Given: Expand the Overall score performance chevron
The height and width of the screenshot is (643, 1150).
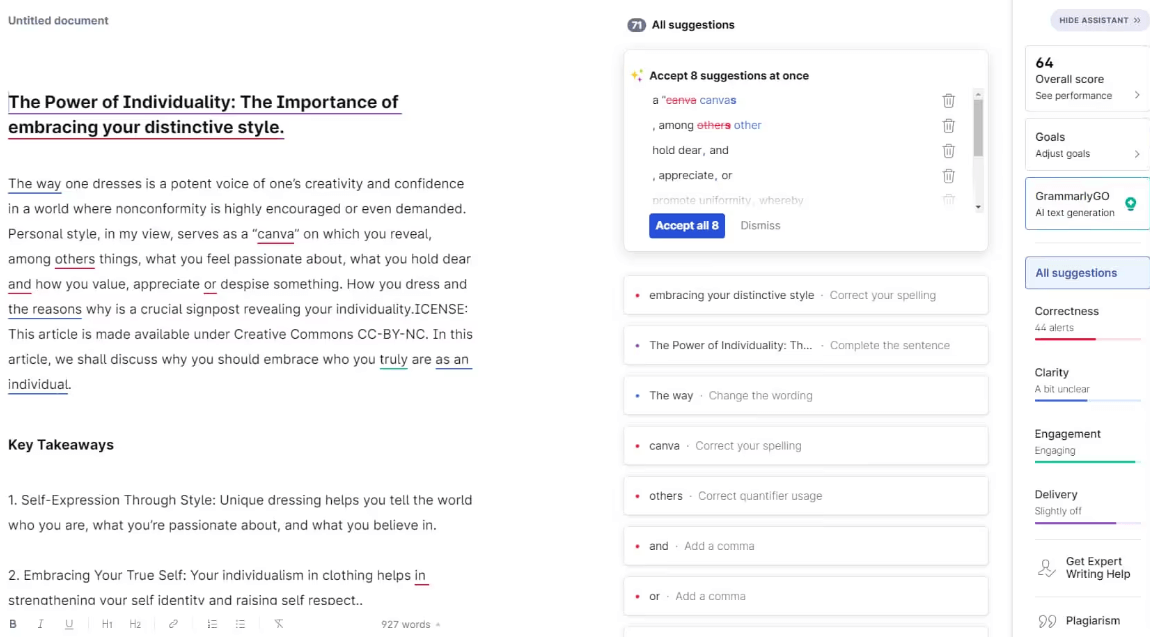Looking at the screenshot, I should 1137,96.
